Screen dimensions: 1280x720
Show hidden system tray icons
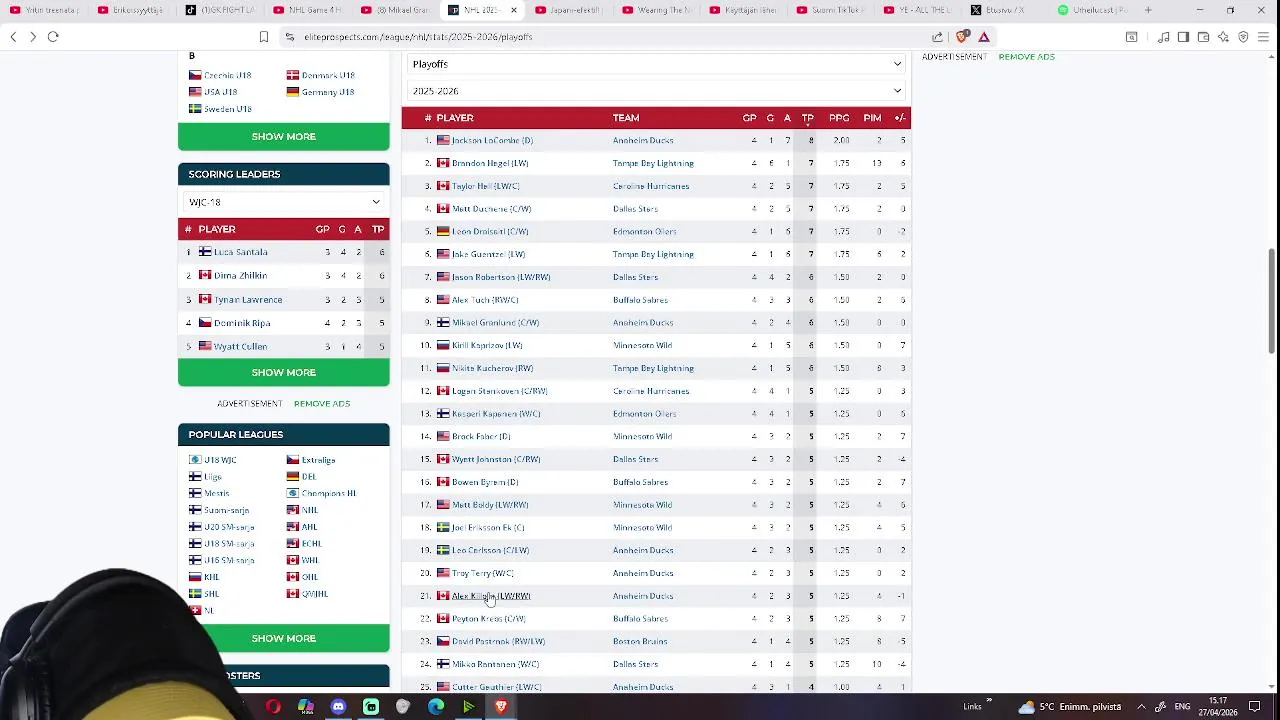[x=1141, y=707]
